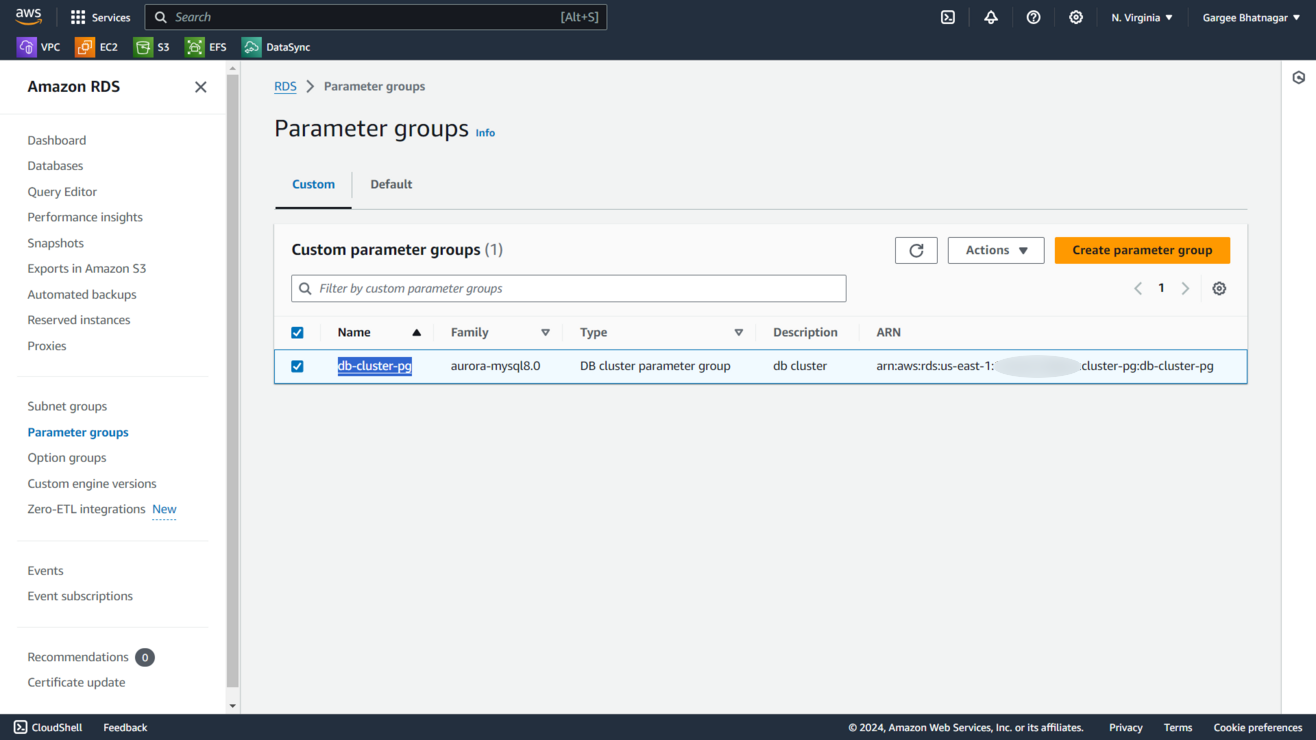Screen dimensions: 1316x740
Task: Open Exports in Amazon S3
Action: (x=87, y=268)
